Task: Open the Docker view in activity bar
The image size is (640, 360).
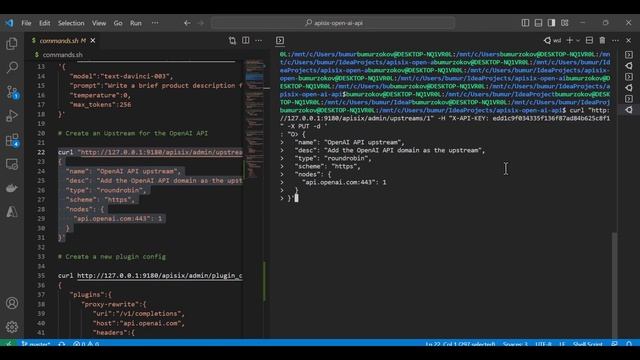Action: click(12, 188)
